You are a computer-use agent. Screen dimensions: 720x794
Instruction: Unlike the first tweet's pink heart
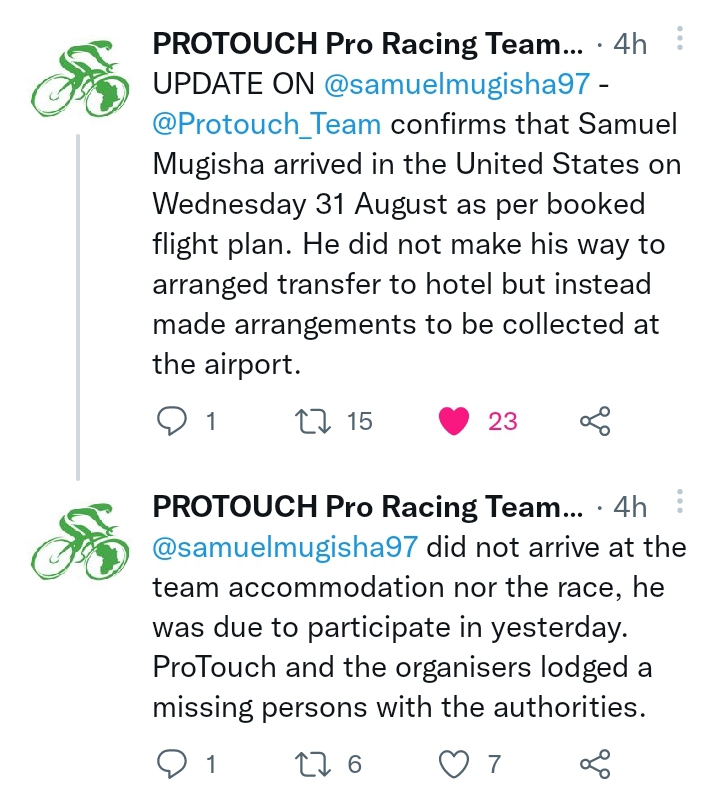click(454, 421)
